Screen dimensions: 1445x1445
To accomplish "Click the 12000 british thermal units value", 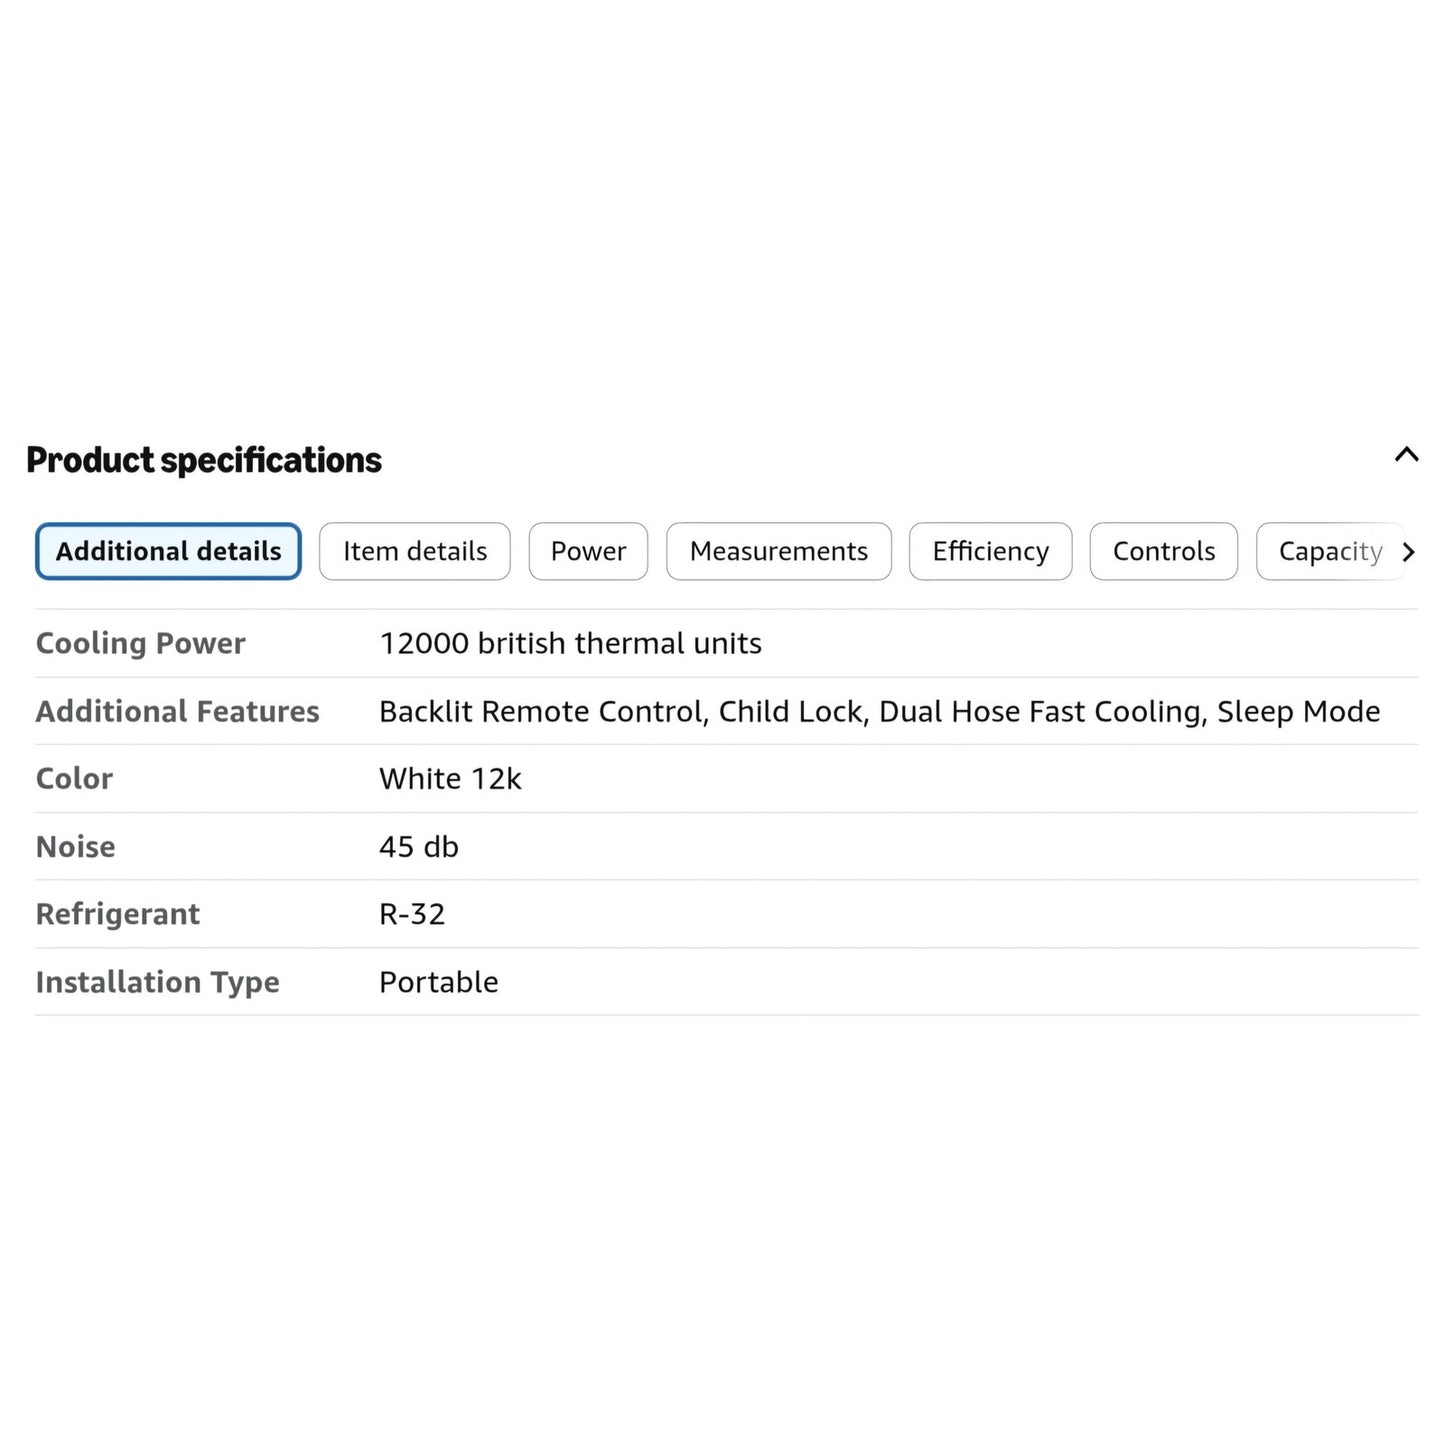I will tap(570, 643).
